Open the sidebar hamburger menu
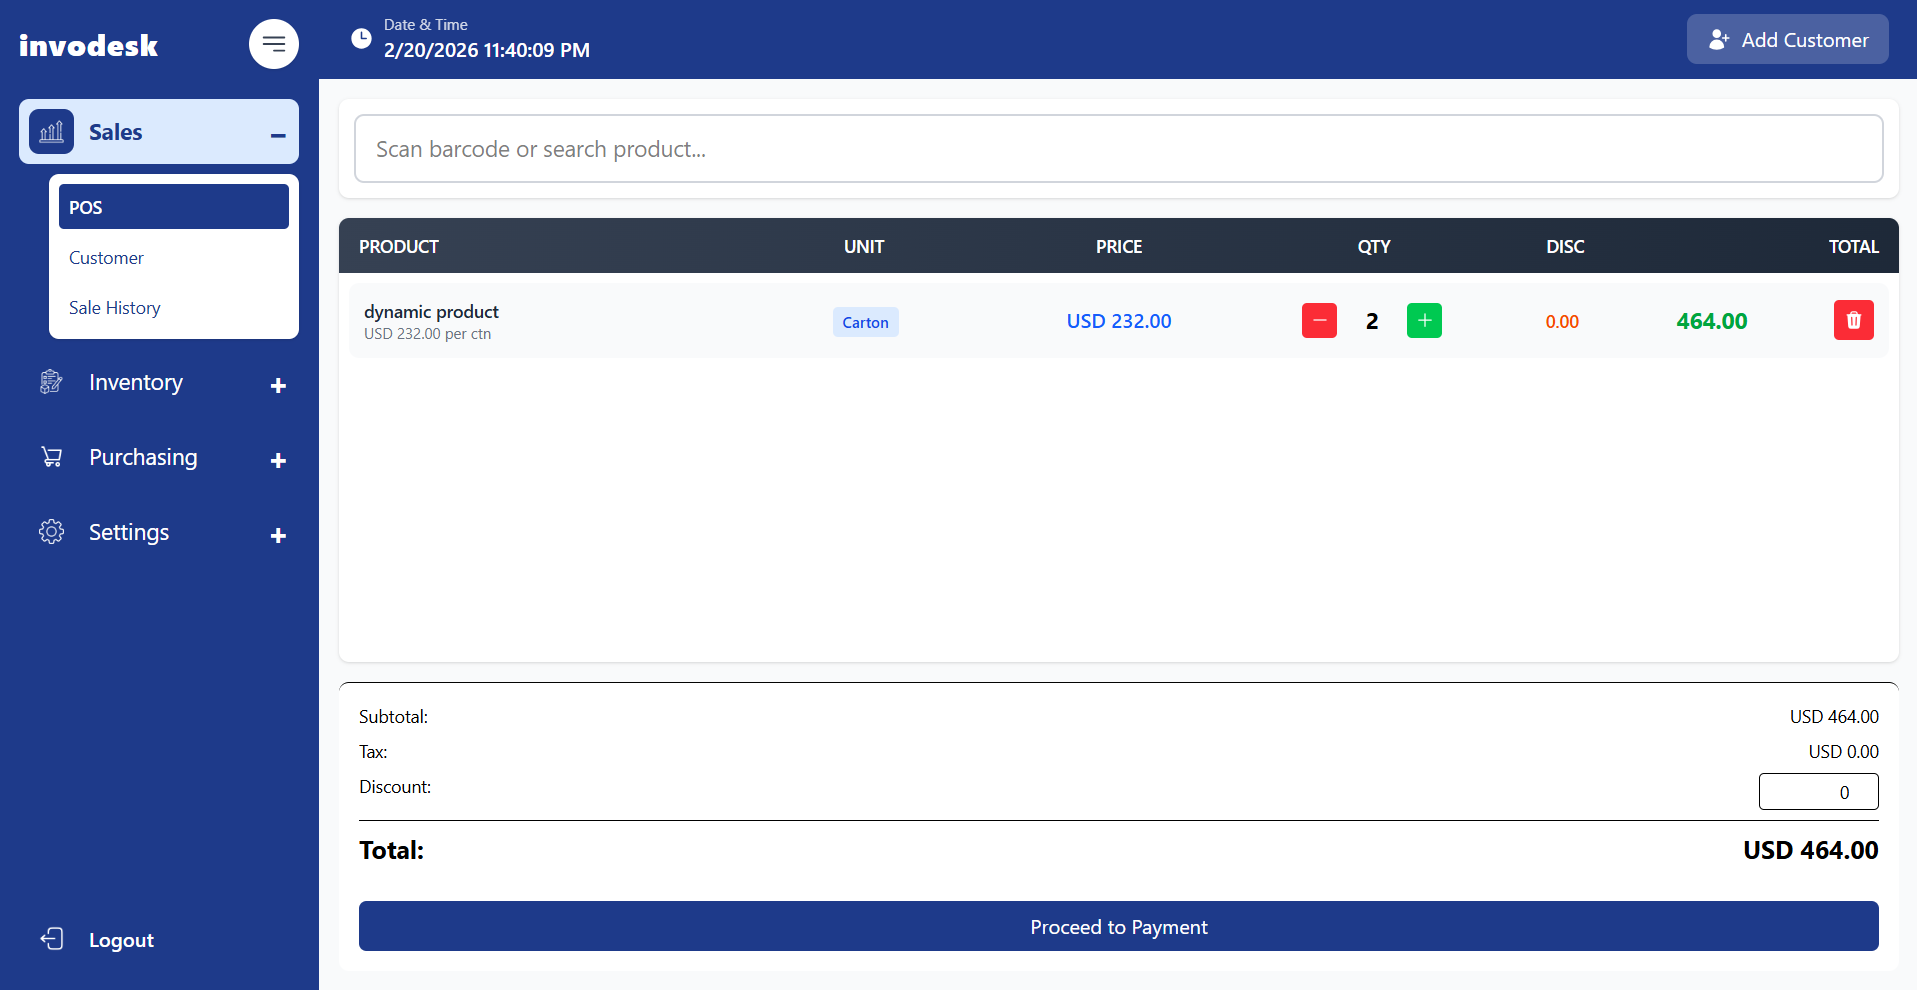The image size is (1917, 990). coord(273,44)
